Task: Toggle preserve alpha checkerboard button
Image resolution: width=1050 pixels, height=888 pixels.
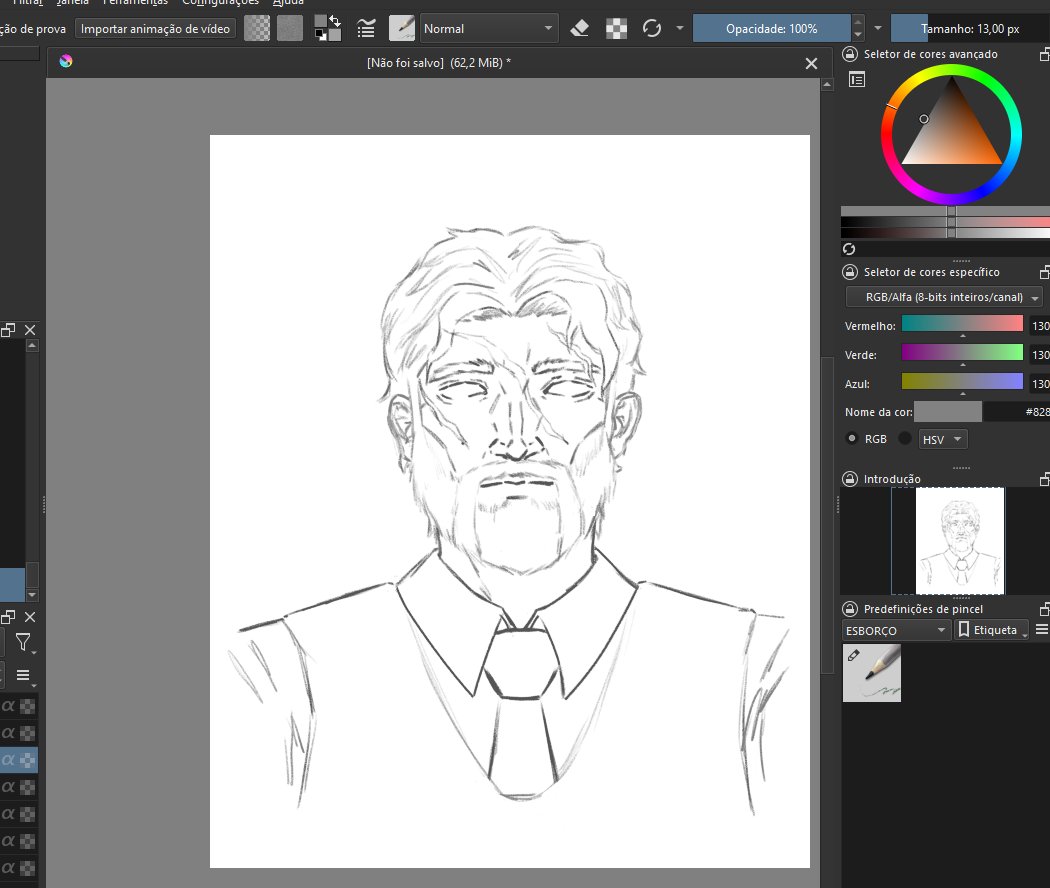Action: tap(616, 29)
